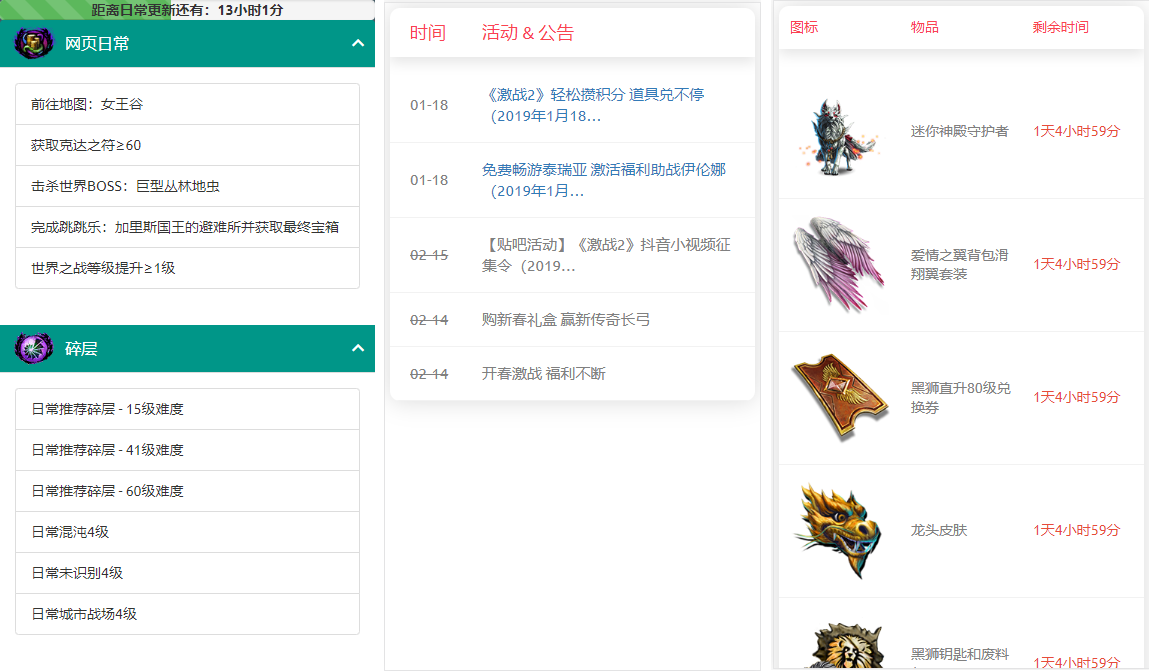The height and width of the screenshot is (671, 1150).
Task: Open the 黑狮直升80级兑换券 ticket image
Action: pos(839,397)
